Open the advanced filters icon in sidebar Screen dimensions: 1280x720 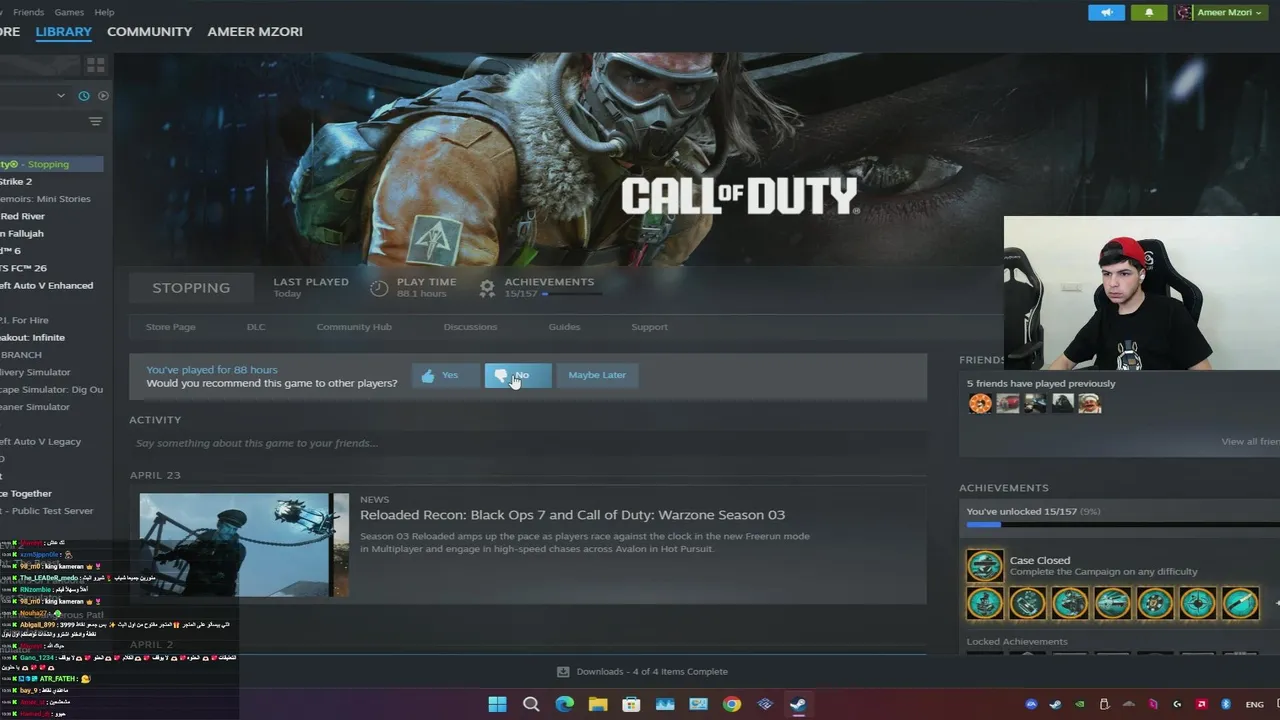click(95, 121)
